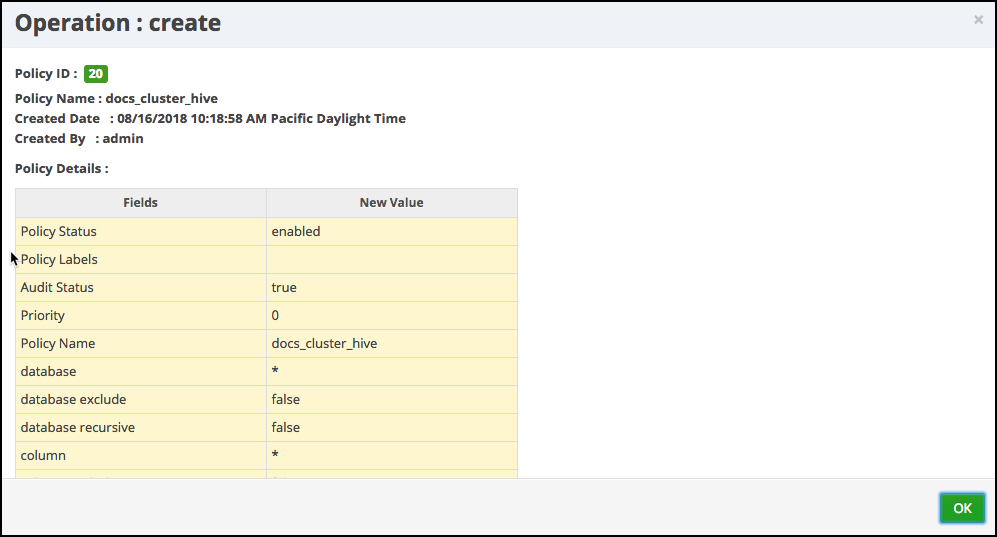The image size is (997, 537).
Task: Click docs_cluster_hive value in the table
Action: point(324,343)
